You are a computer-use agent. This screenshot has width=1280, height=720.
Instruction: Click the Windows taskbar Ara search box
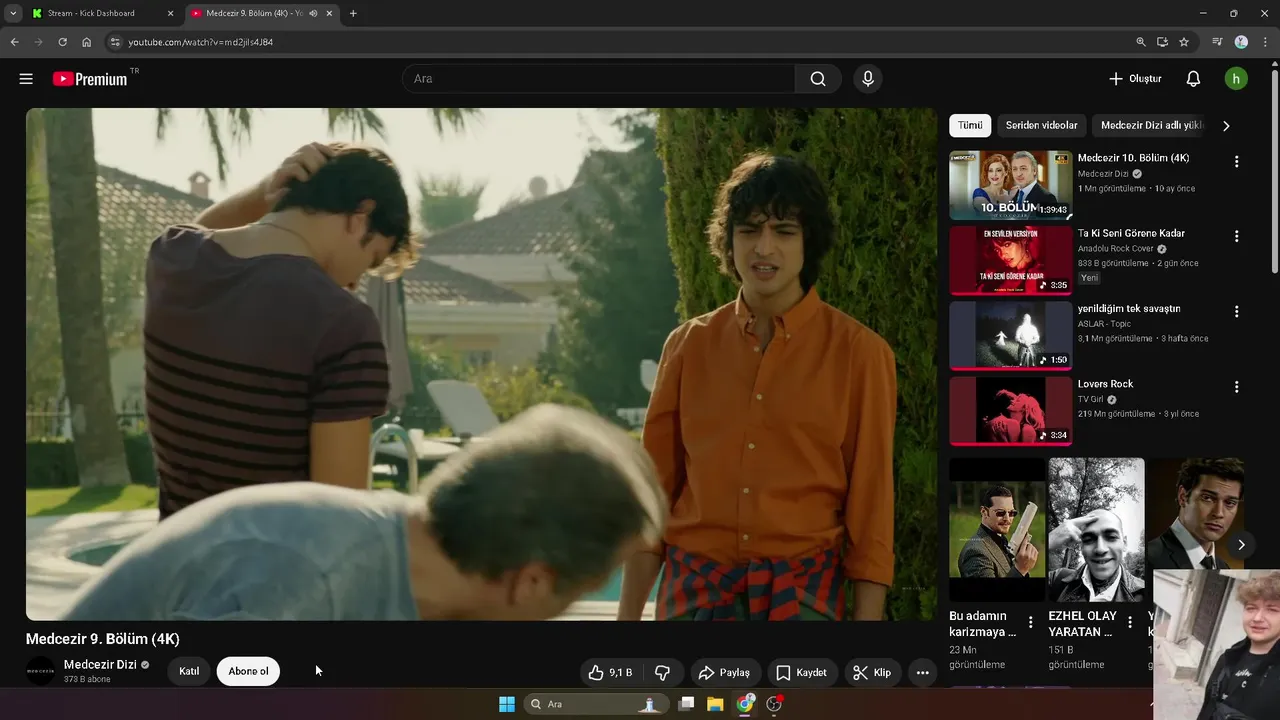coord(596,704)
